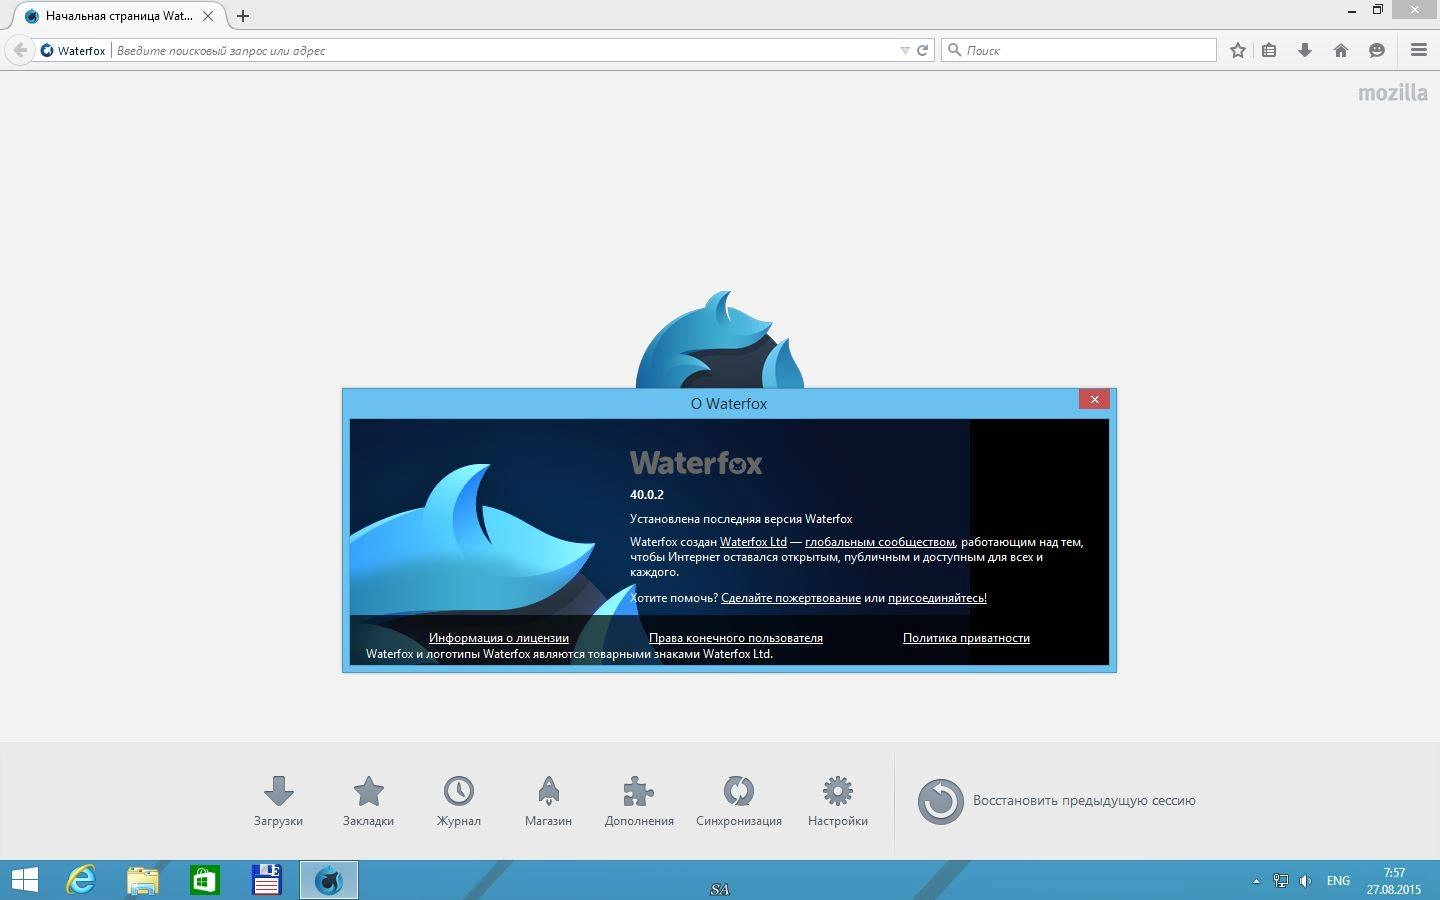Open Магазин on the start page
This screenshot has height=900, width=1440.
pyautogui.click(x=548, y=801)
